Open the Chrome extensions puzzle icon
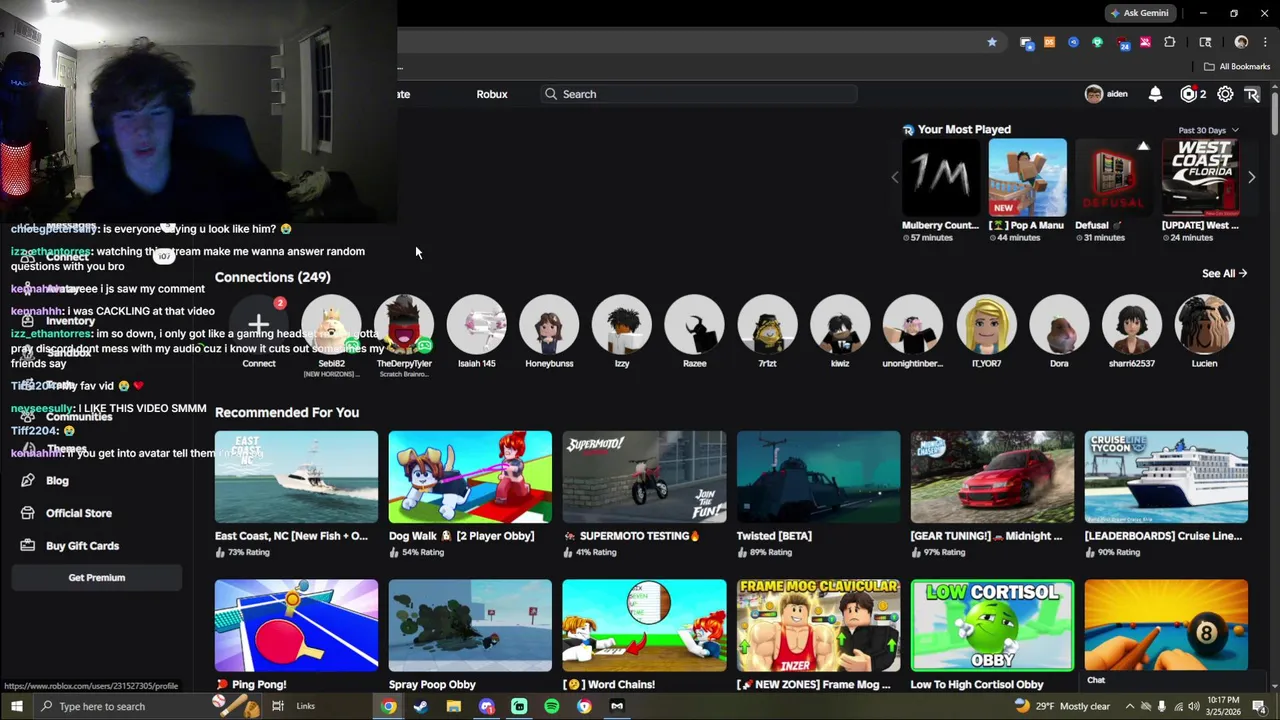Image resolution: width=1280 pixels, height=720 pixels. tap(1170, 42)
